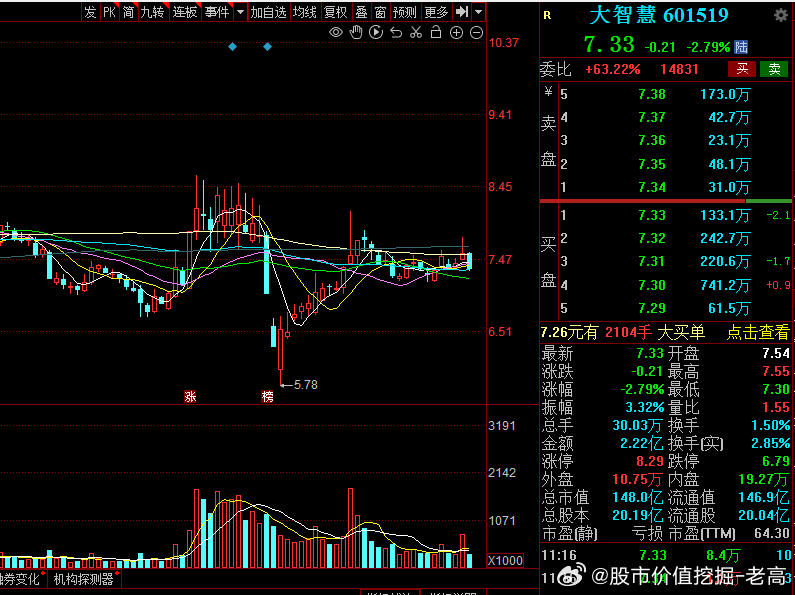Click the 委比 value +63.22%

click(x=612, y=69)
